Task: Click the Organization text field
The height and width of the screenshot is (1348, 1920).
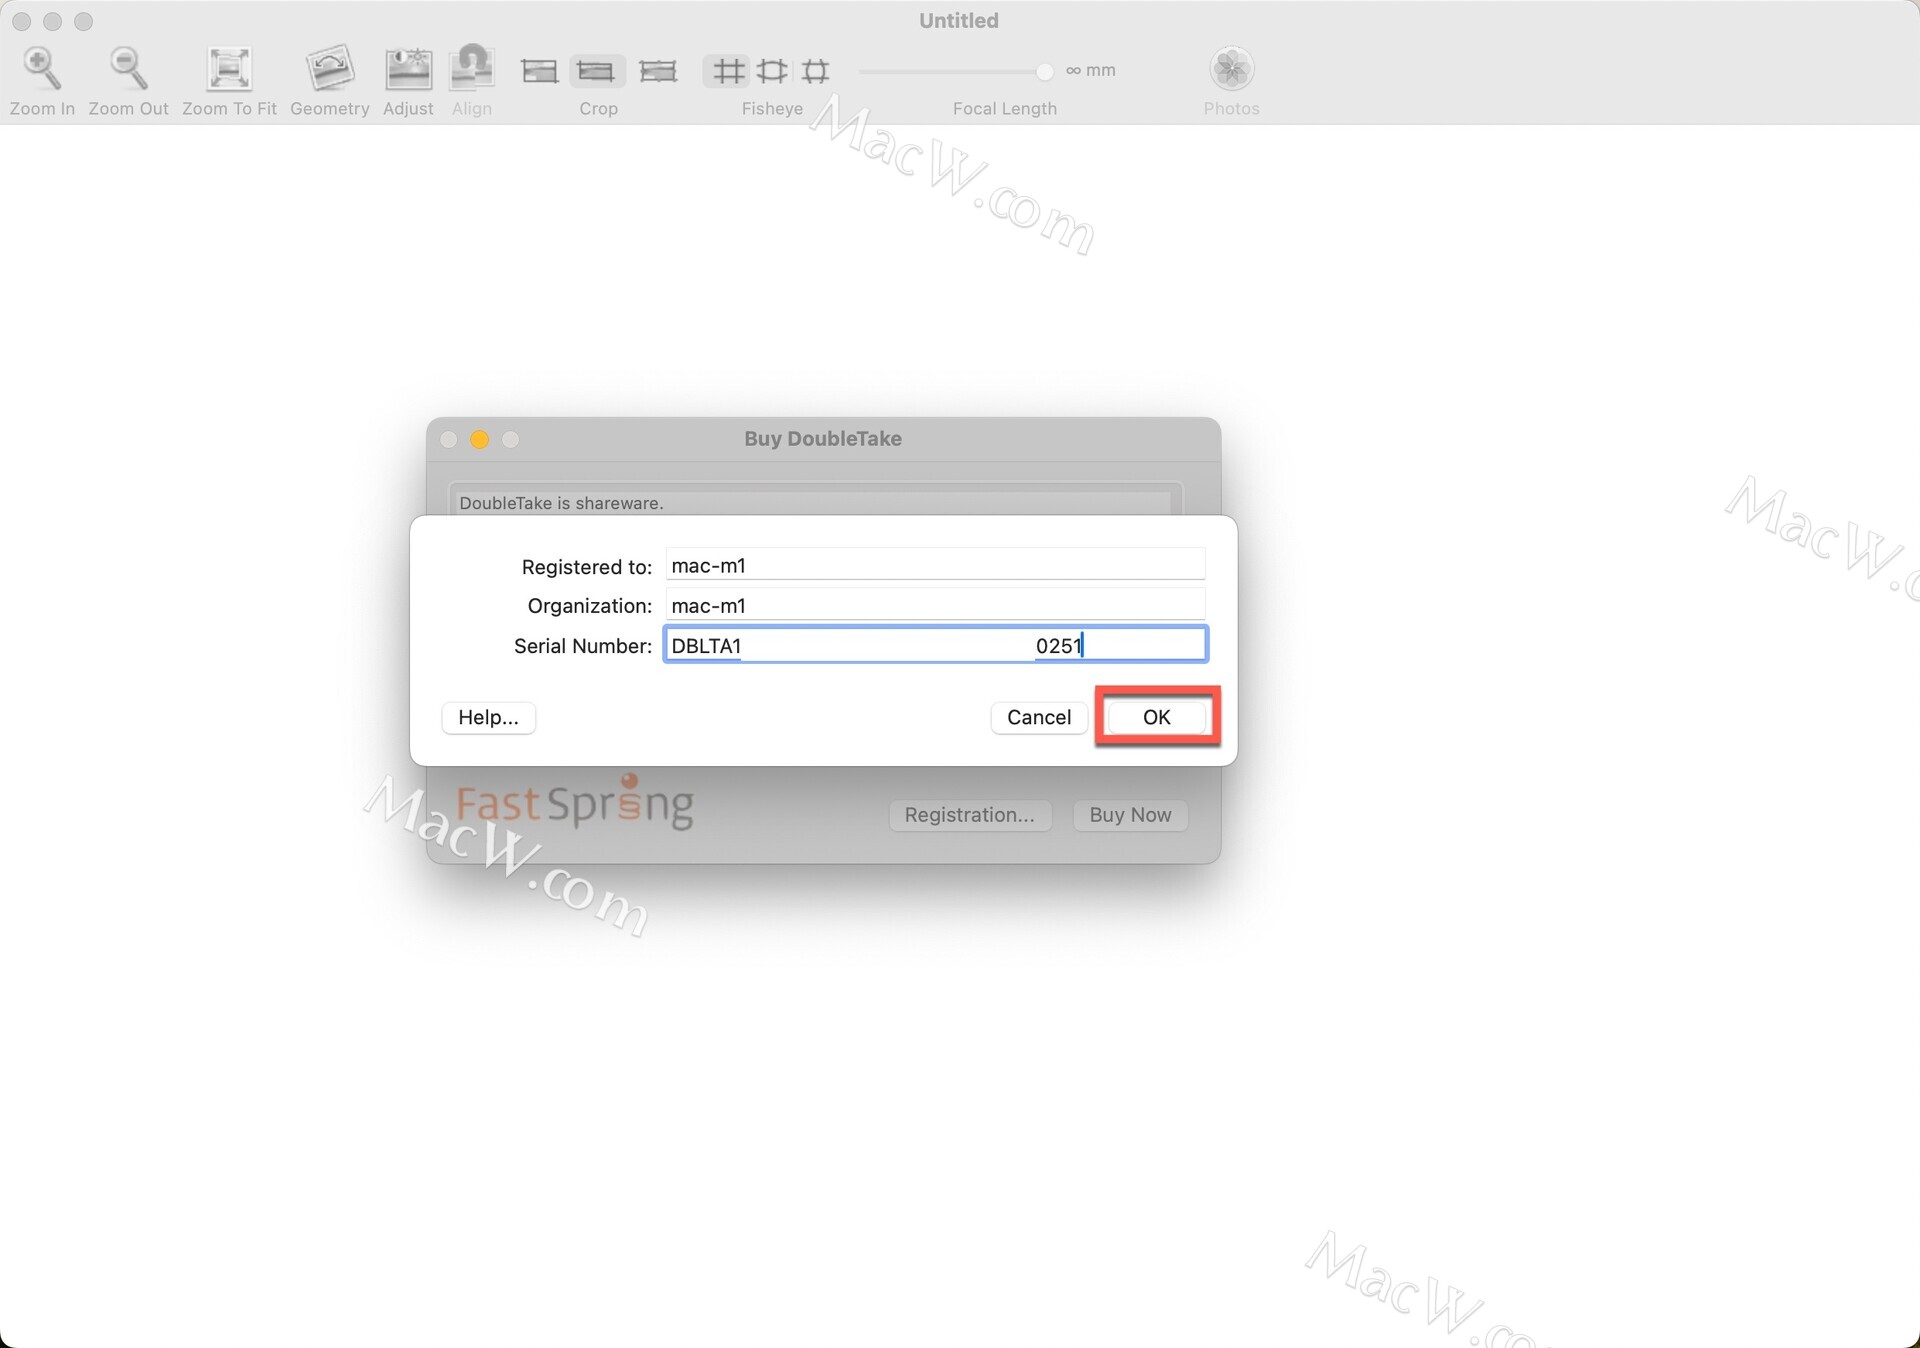Action: tap(935, 605)
